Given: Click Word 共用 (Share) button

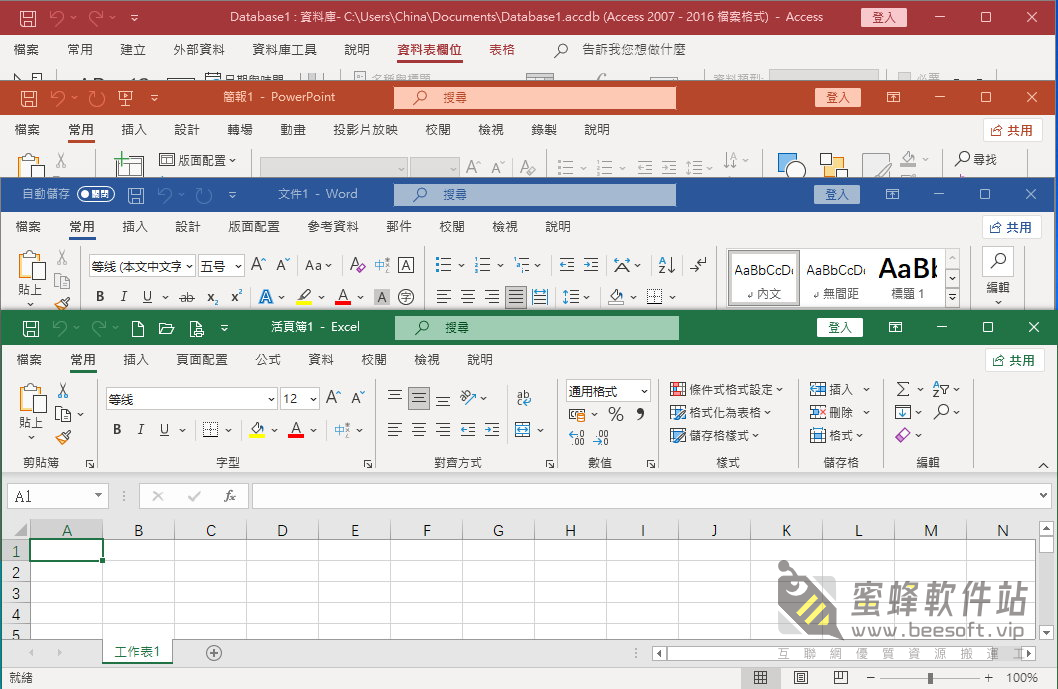Looking at the screenshot, I should tap(1011, 227).
